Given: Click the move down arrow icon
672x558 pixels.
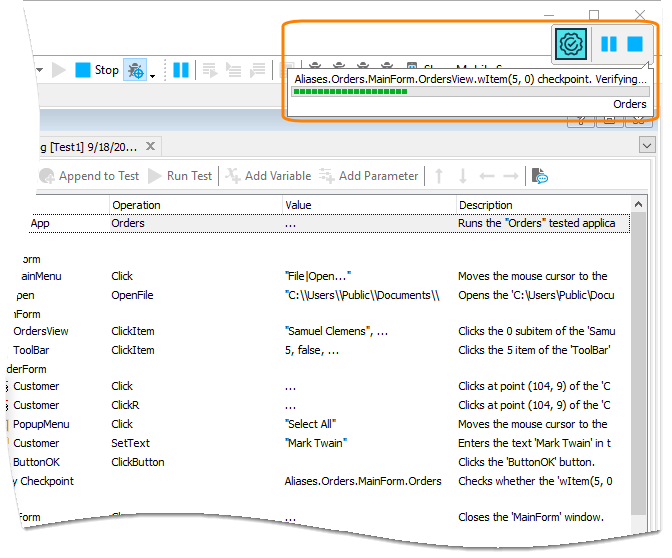Looking at the screenshot, I should pyautogui.click(x=462, y=176).
